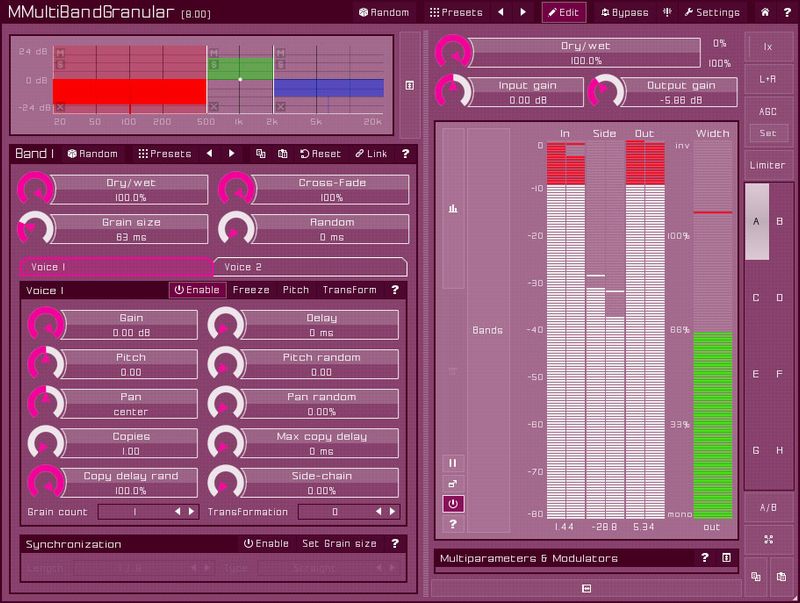Select previous Band 1 preset arrow
This screenshot has width=800, height=603.
209,154
